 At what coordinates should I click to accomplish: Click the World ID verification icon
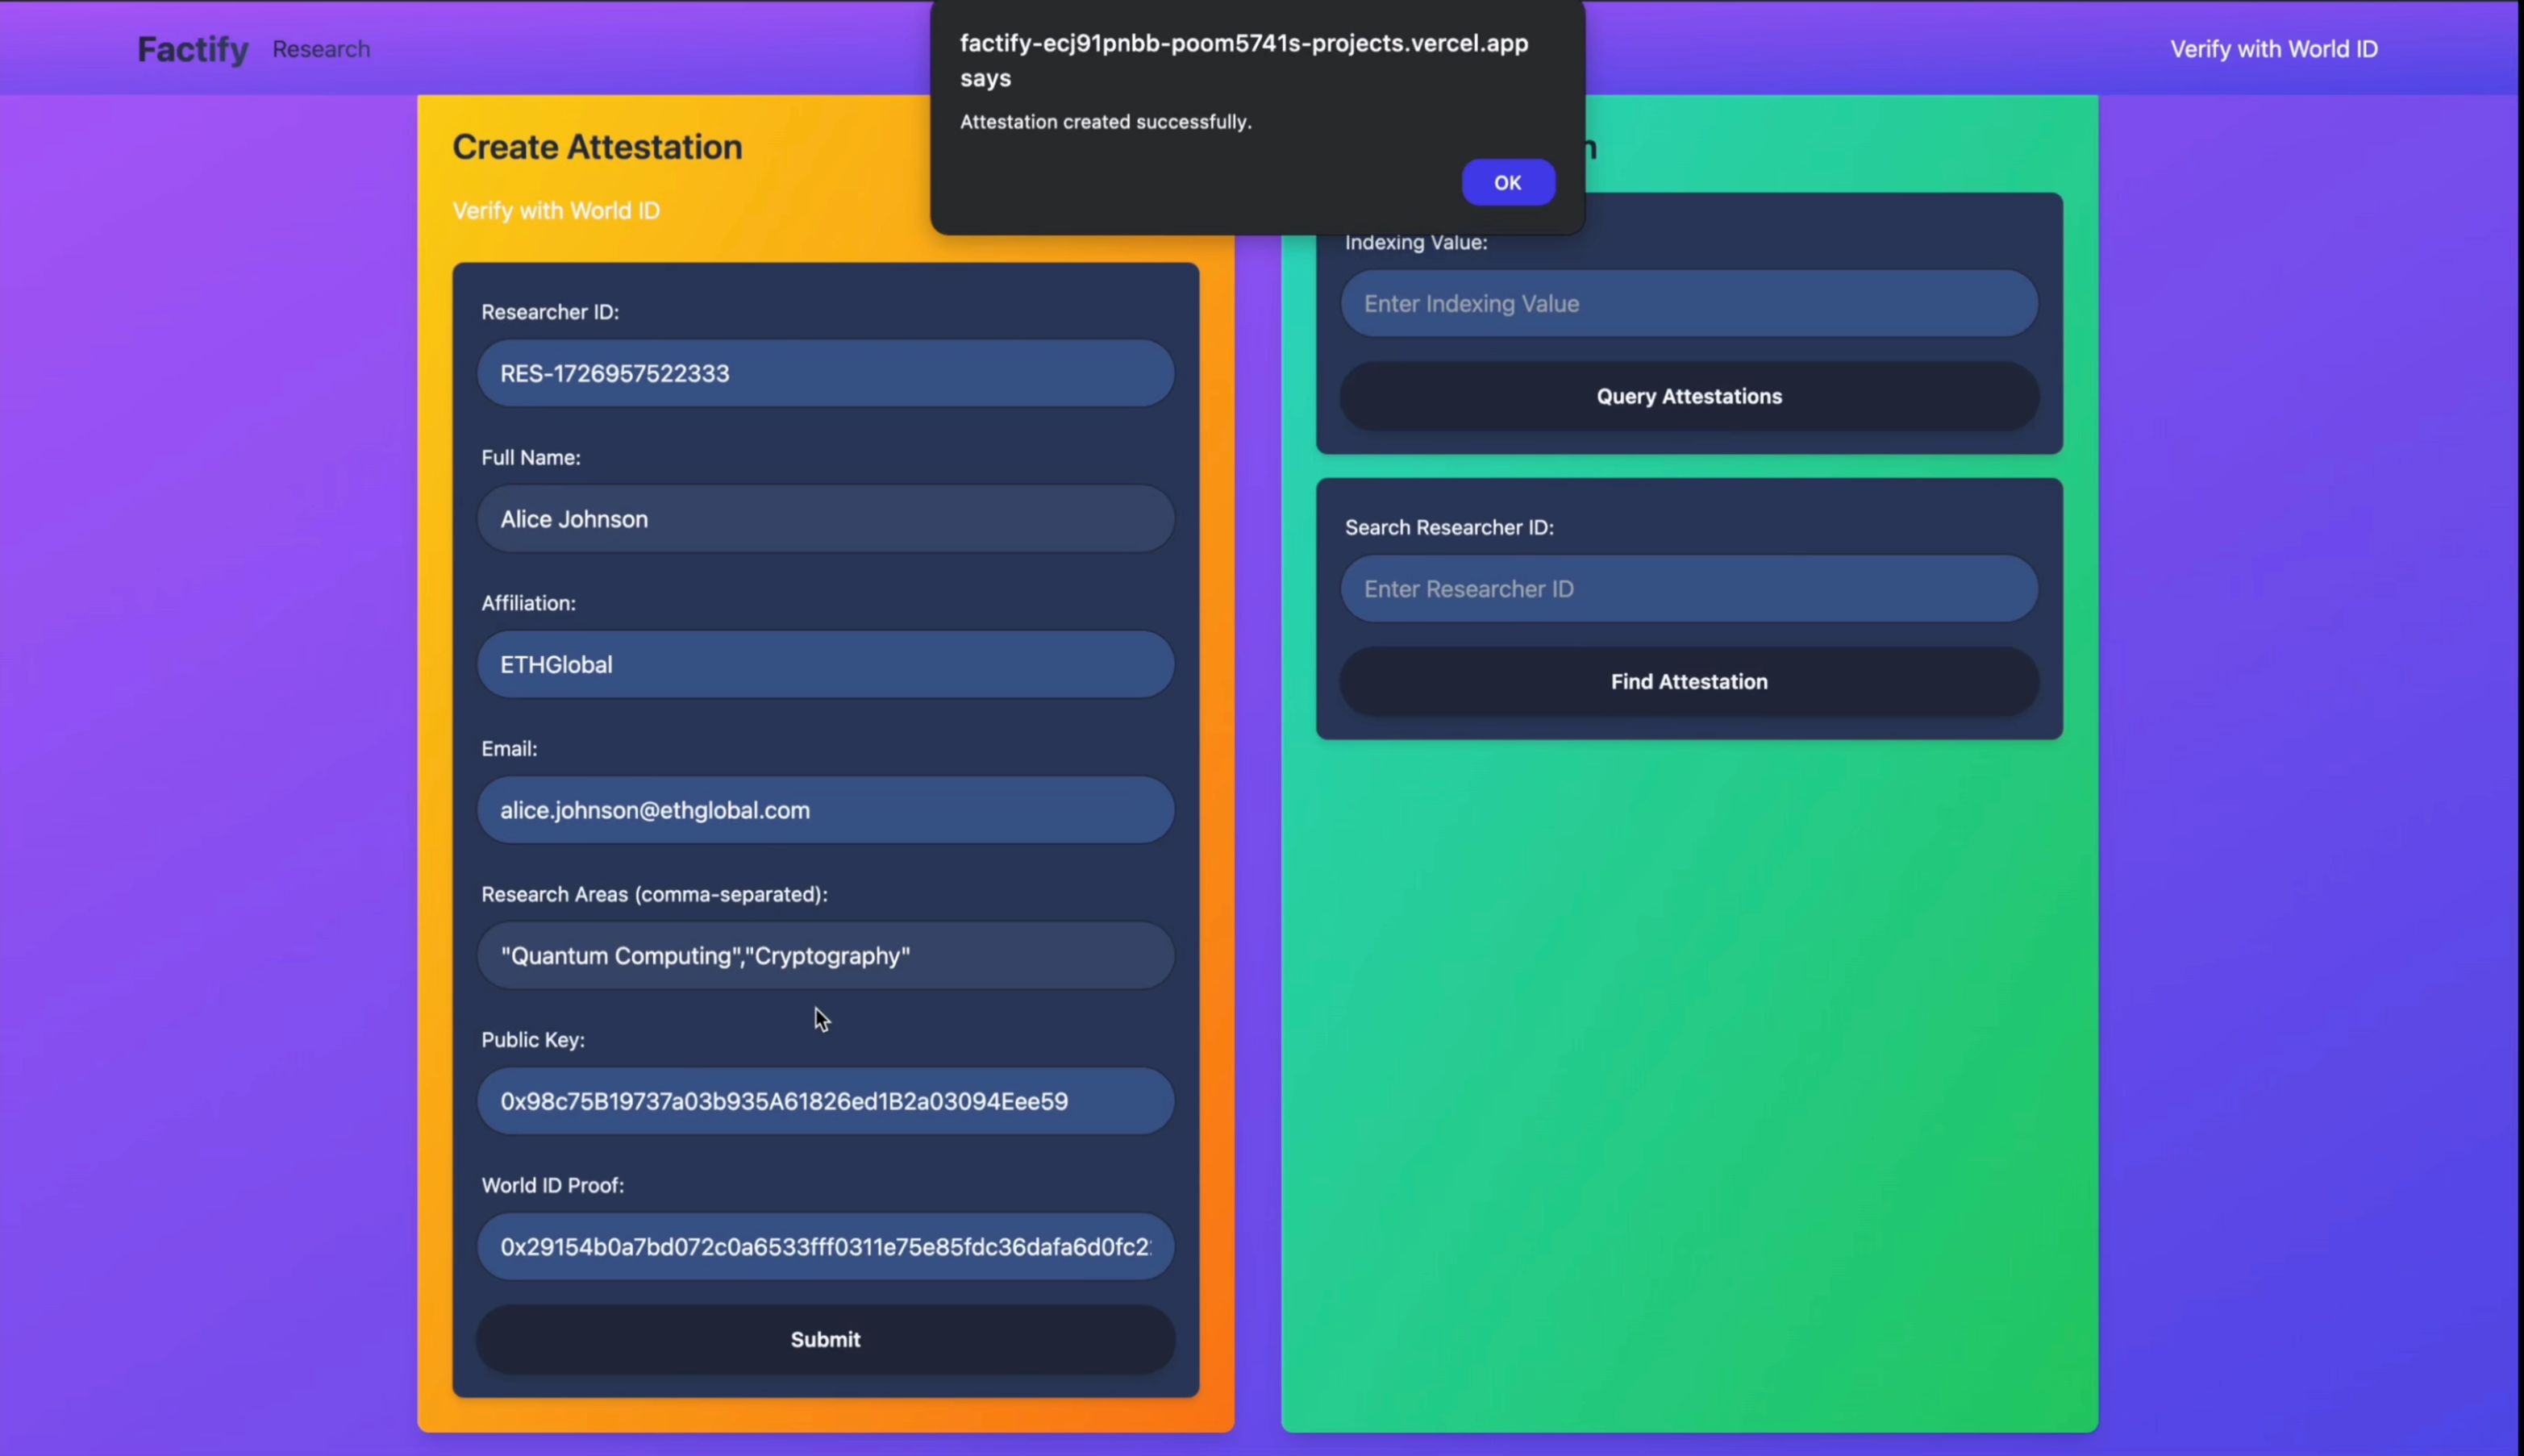[x=2272, y=47]
